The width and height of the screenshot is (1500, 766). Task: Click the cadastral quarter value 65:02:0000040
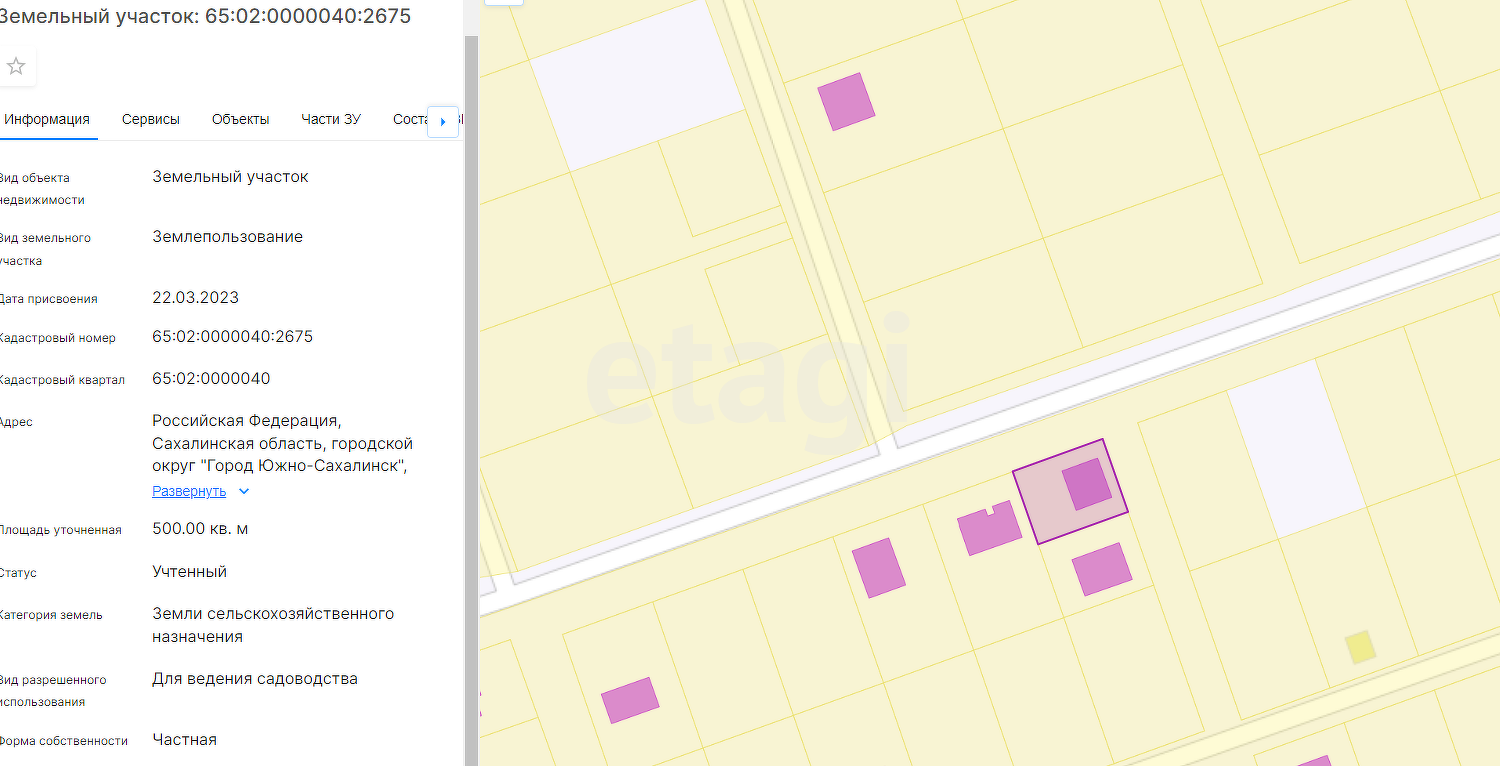coord(211,379)
